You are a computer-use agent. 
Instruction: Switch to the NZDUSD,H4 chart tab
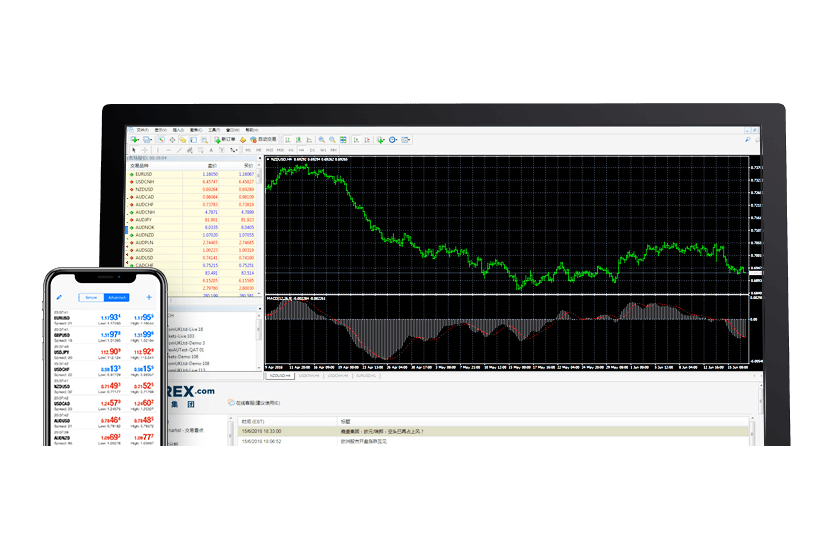tap(279, 376)
